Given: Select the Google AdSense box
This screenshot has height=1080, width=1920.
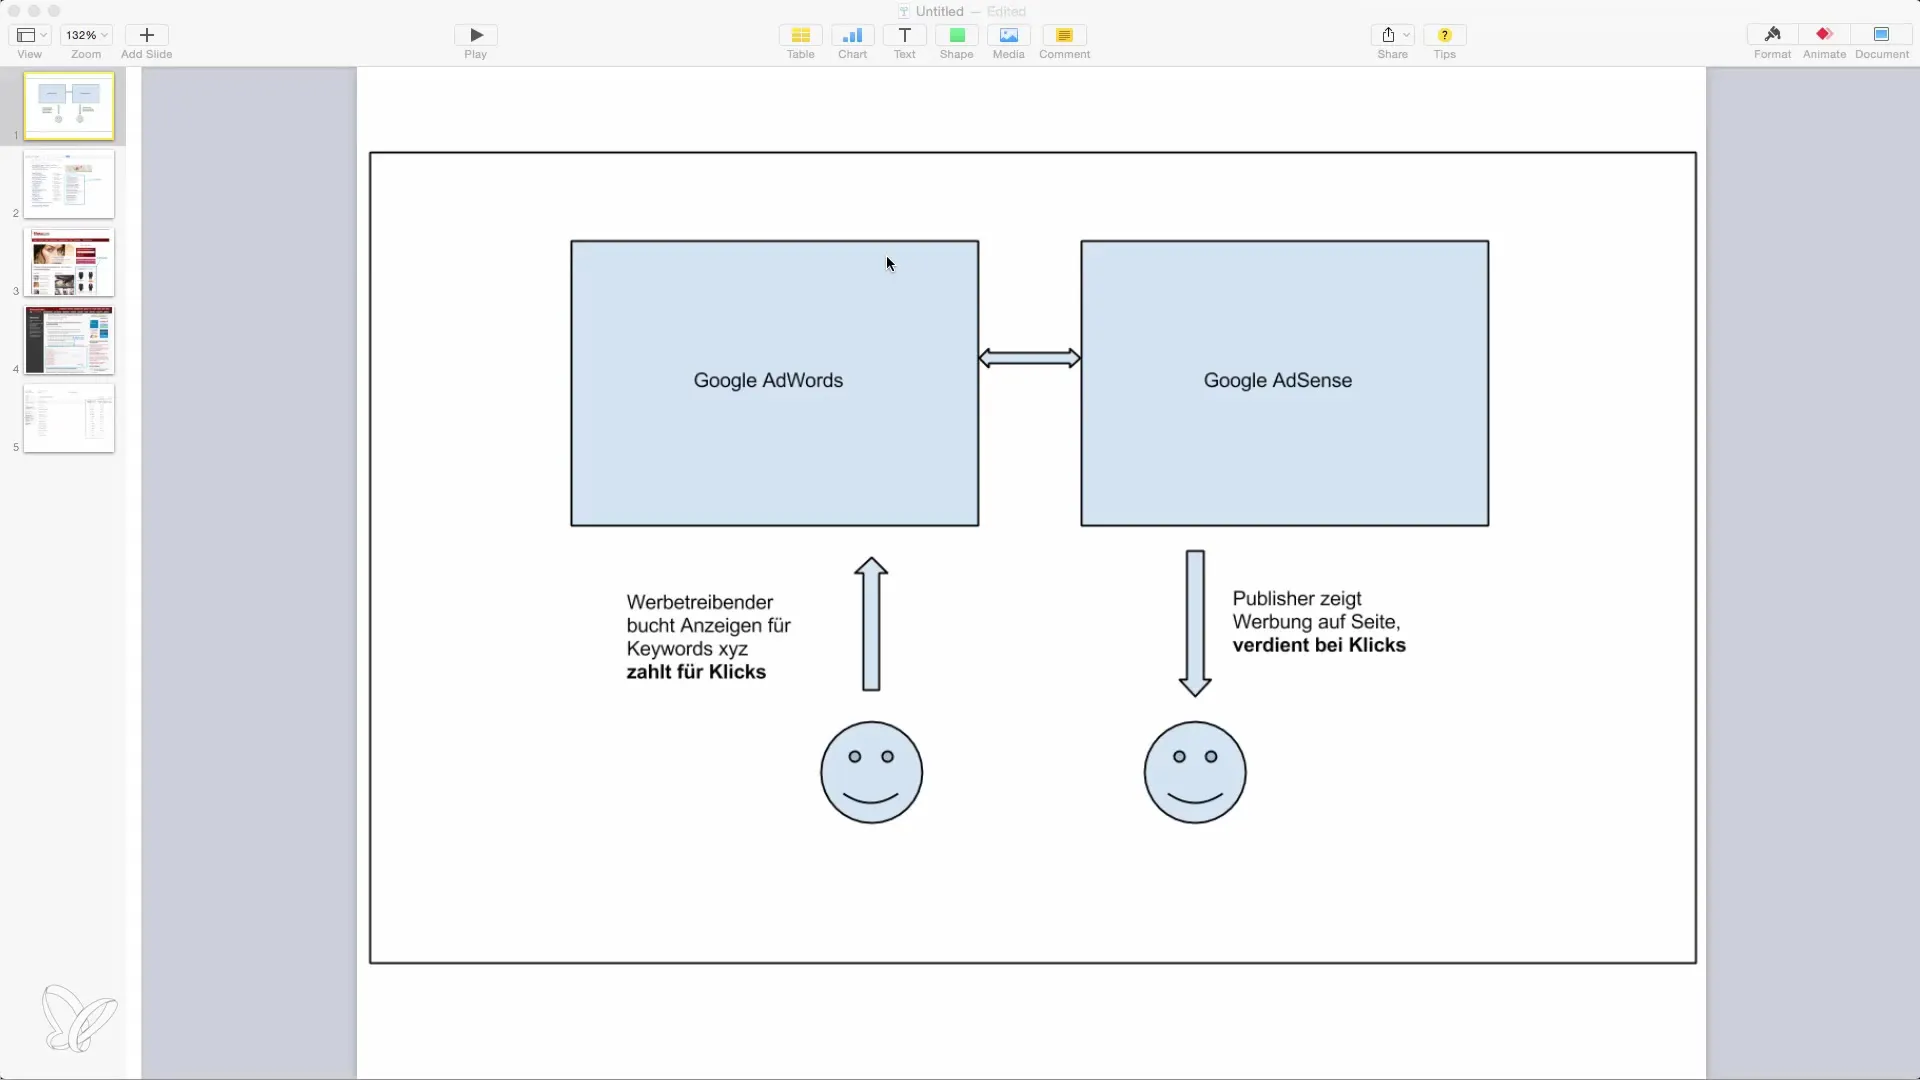Looking at the screenshot, I should pos(1284,383).
